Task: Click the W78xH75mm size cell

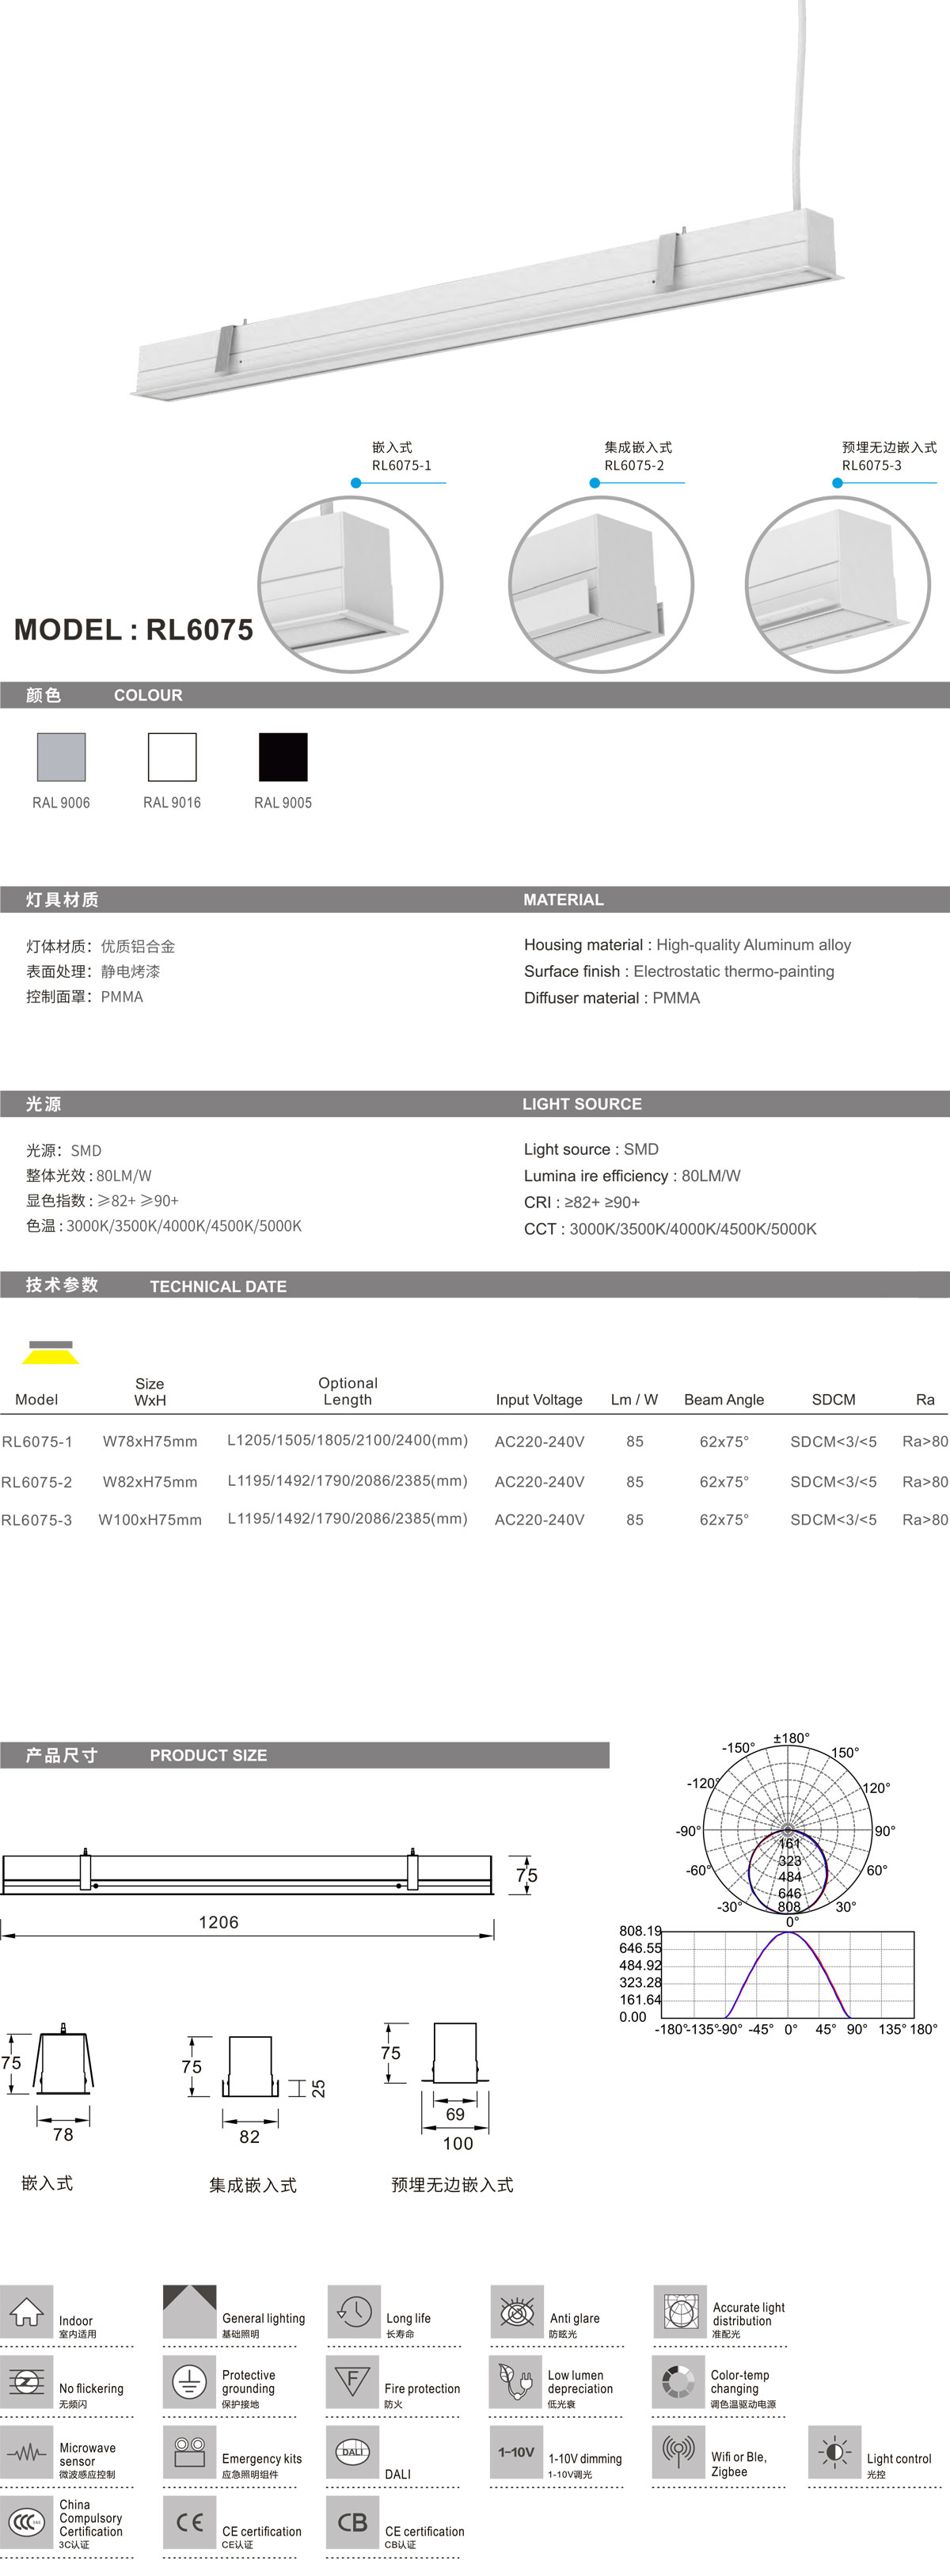Action: pos(150,1442)
